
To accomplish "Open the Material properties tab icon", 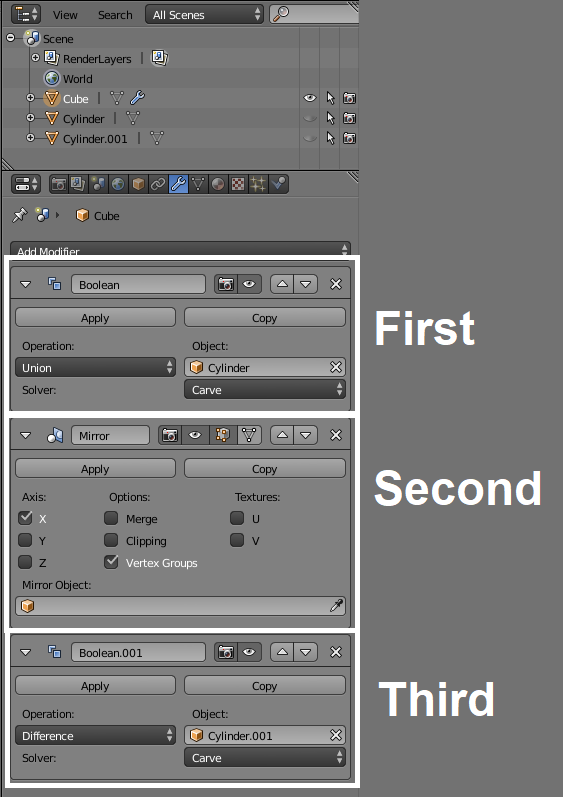I will coord(218,184).
